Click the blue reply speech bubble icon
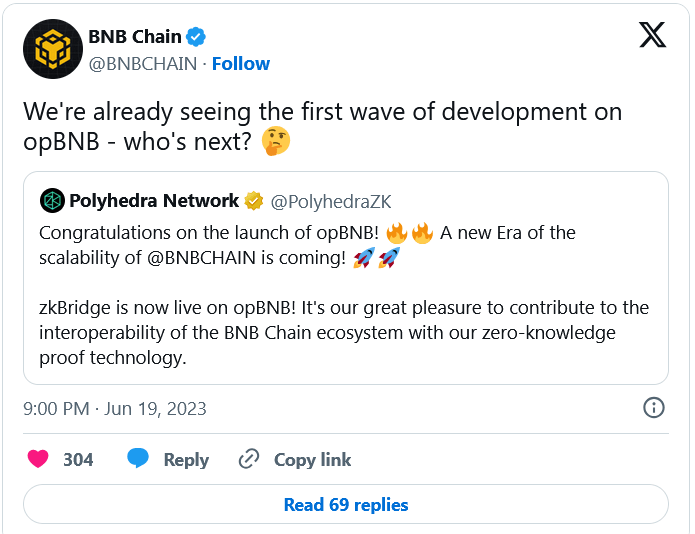Viewport: 695px width, 534px height. point(138,459)
